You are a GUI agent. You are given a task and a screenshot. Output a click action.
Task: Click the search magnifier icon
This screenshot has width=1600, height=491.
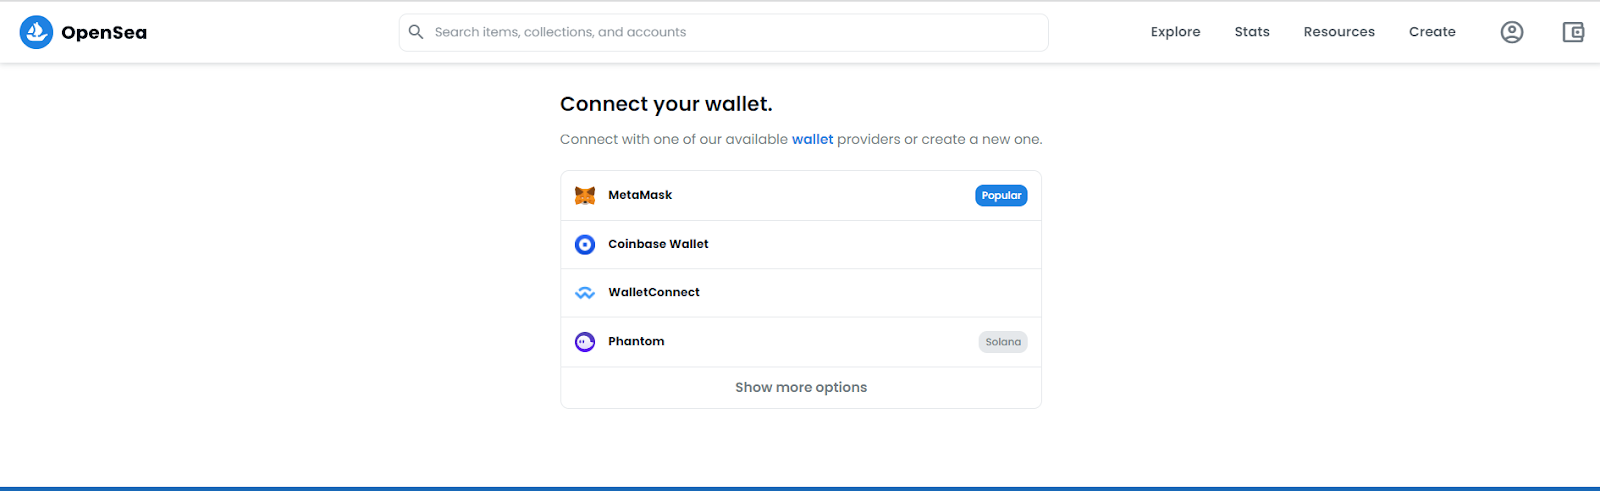click(416, 32)
